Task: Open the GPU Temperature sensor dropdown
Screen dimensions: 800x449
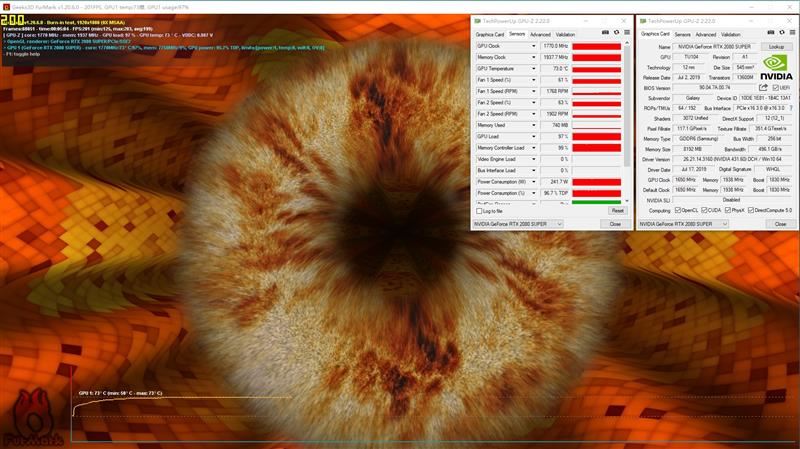Action: 534,68
